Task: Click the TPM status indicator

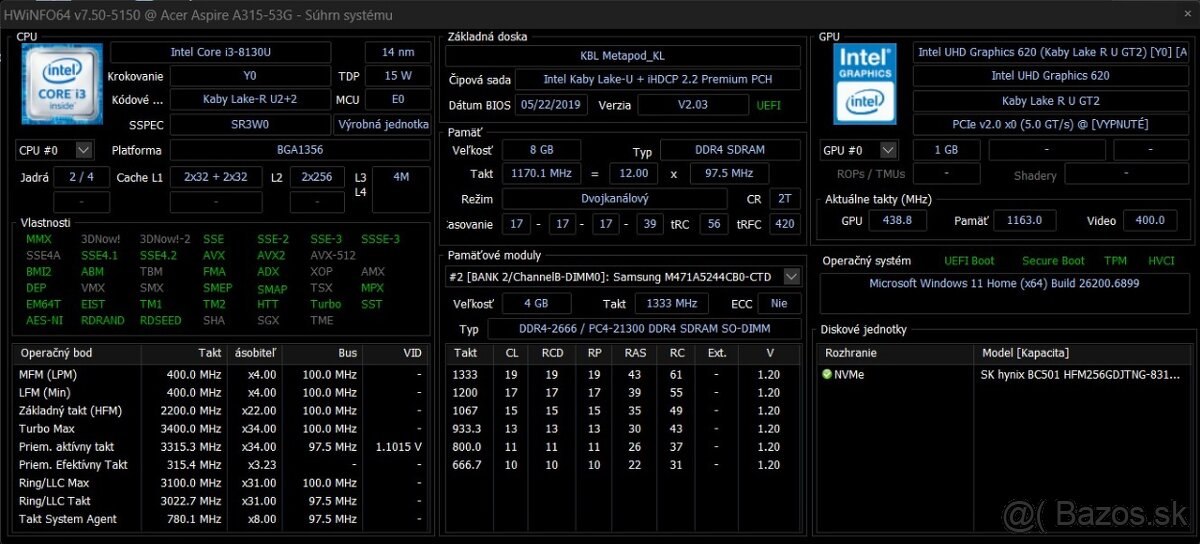Action: 1115,261
